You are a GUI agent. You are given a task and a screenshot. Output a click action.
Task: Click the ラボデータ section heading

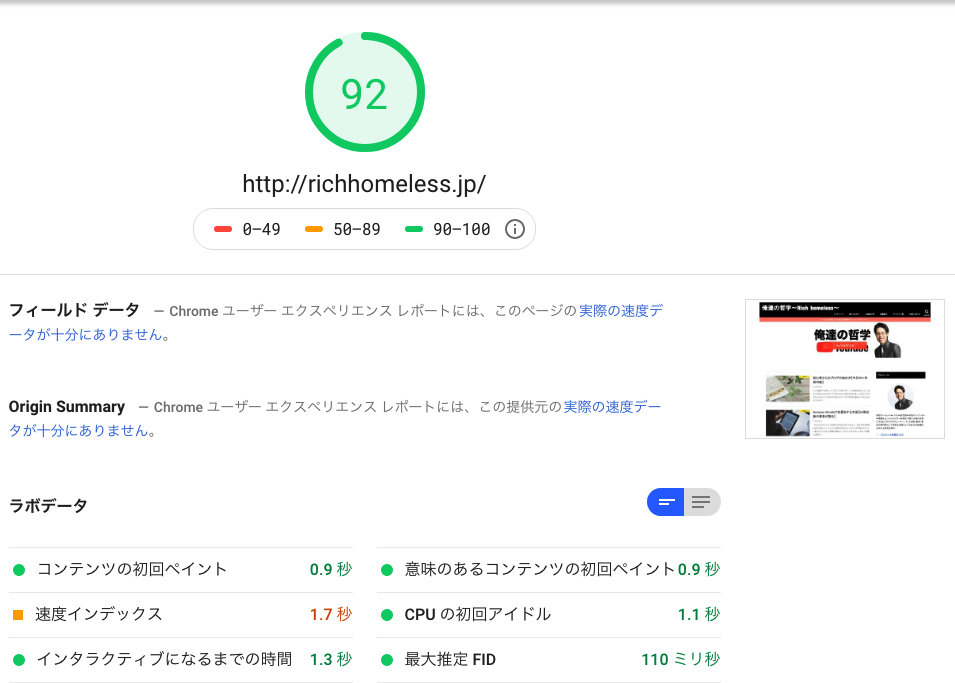(x=48, y=505)
